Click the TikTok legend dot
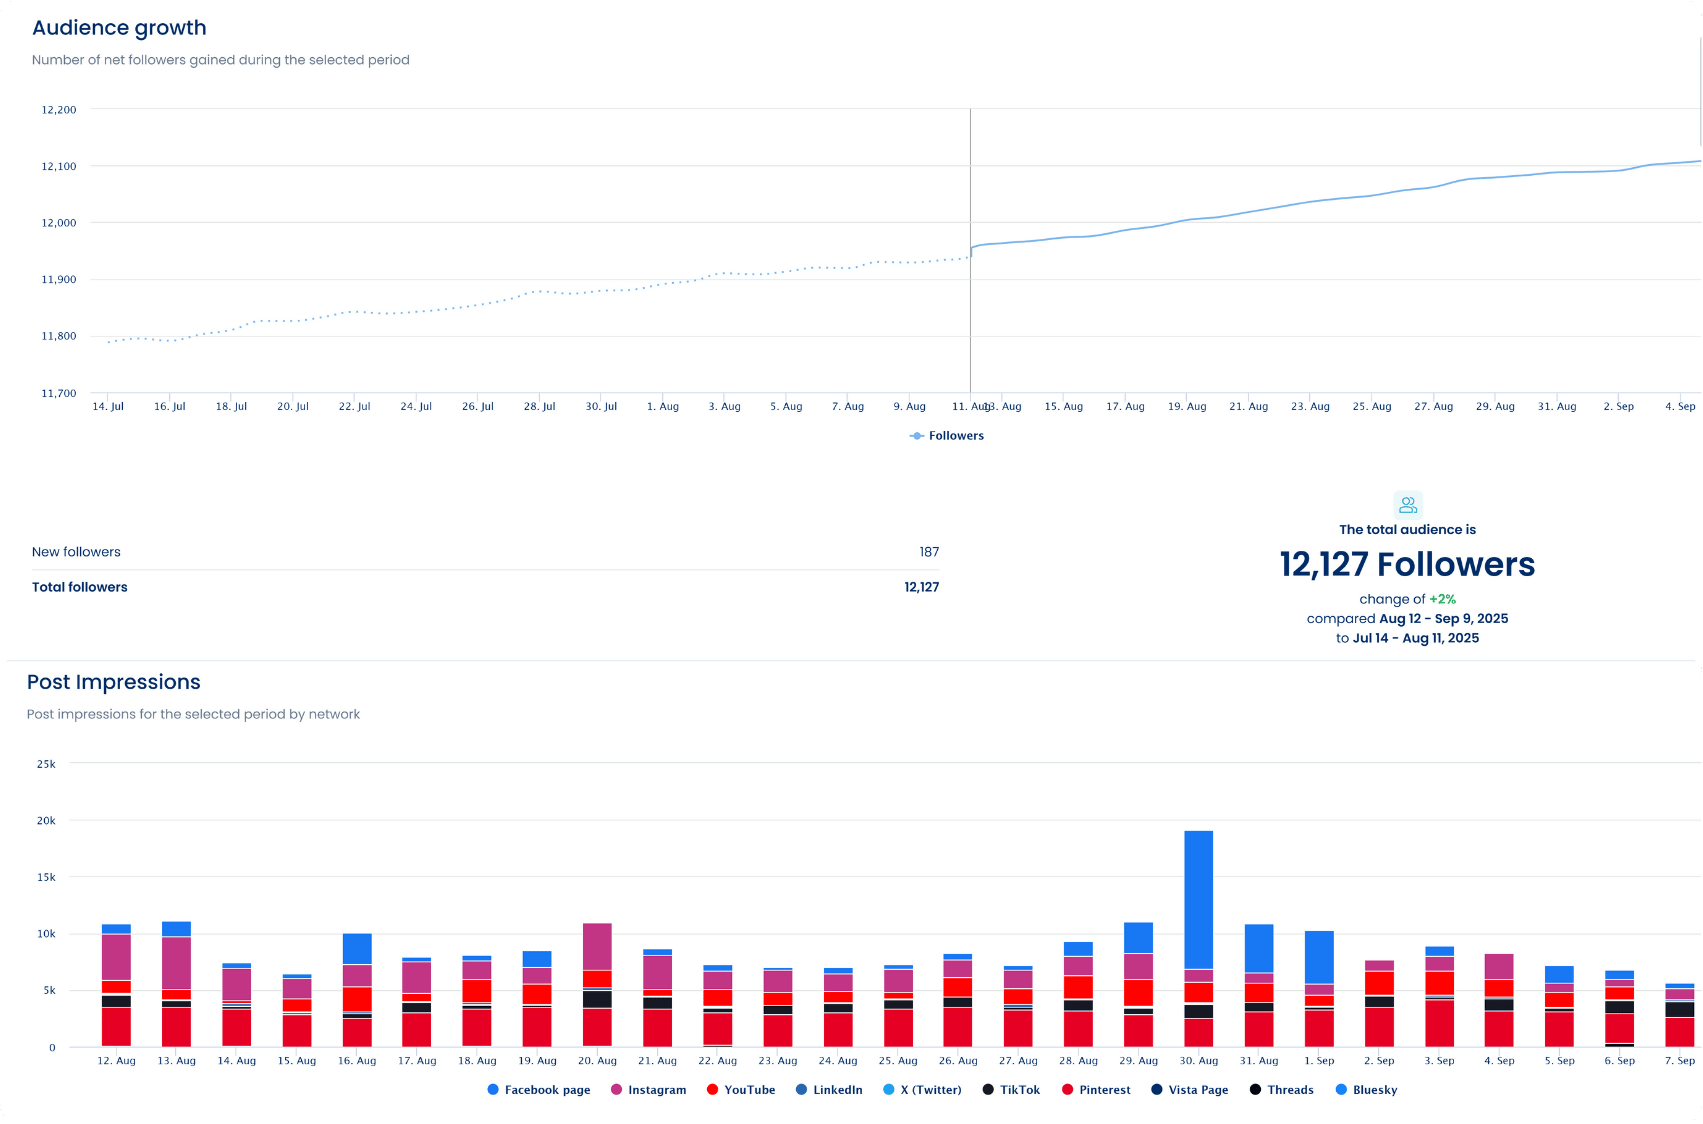 [x=986, y=1089]
